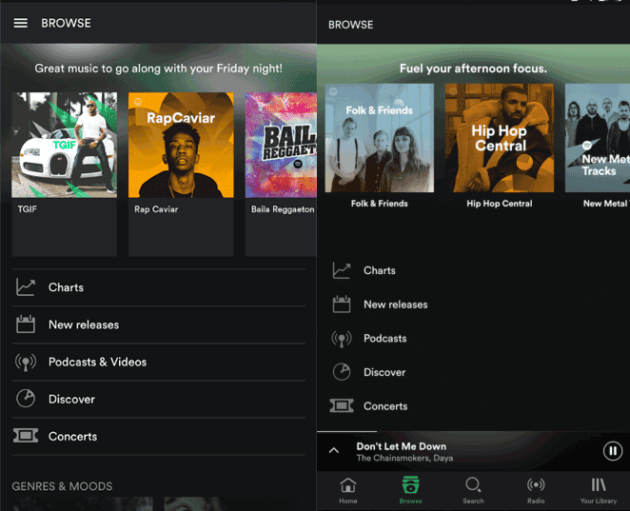Open the RapCaviar playlist cover
The height and width of the screenshot is (511, 630).
(x=181, y=145)
